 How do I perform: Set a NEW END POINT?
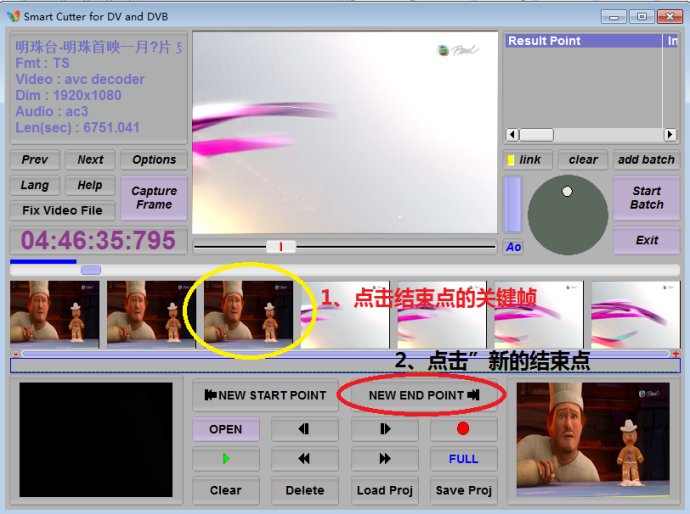(x=423, y=395)
